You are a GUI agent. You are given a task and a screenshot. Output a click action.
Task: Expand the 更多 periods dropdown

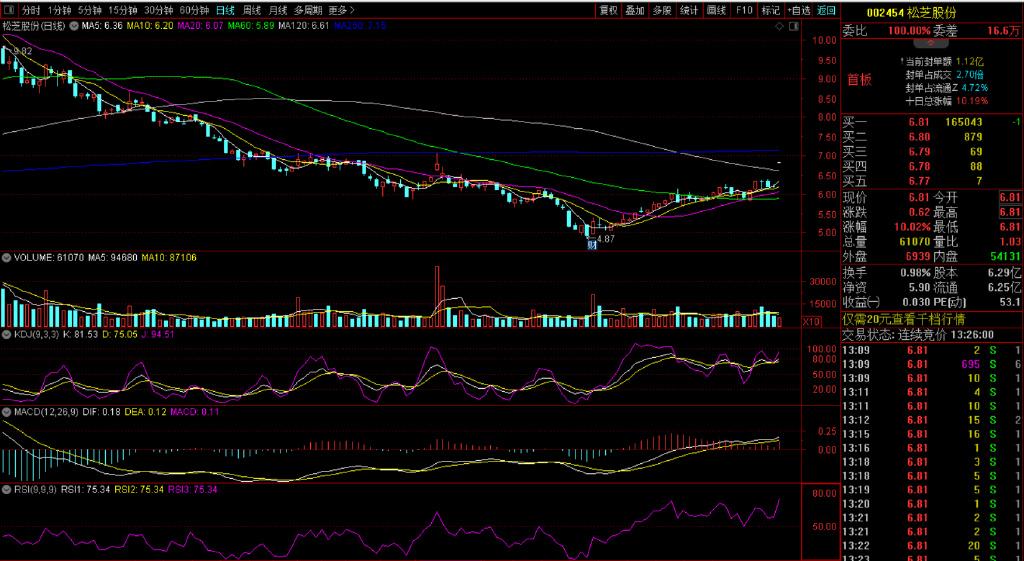(x=343, y=10)
